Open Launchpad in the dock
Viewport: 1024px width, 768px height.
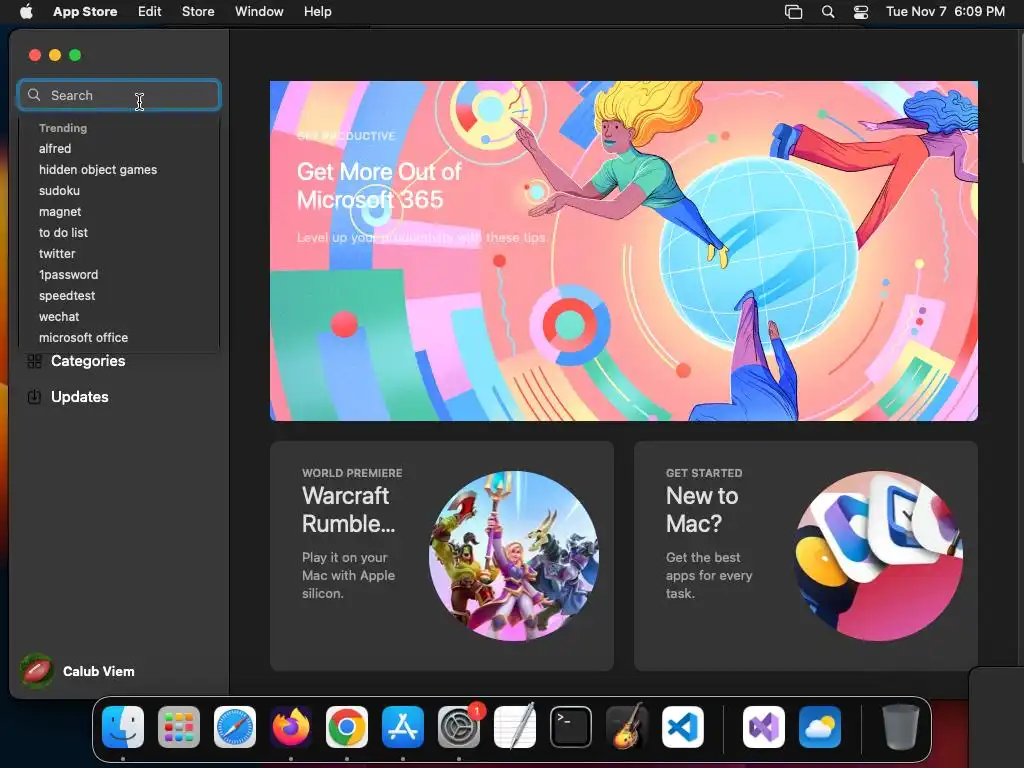tap(179, 727)
